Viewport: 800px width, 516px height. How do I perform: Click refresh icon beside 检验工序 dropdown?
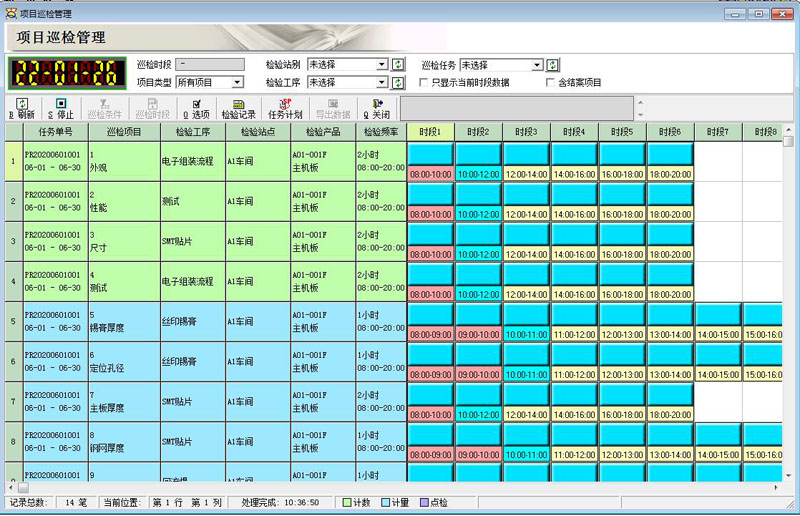pos(397,82)
